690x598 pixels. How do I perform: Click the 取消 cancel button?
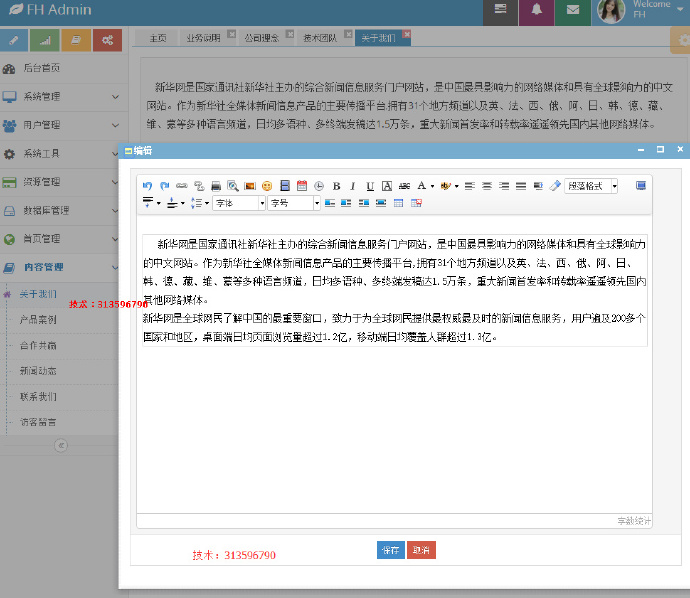coord(421,550)
